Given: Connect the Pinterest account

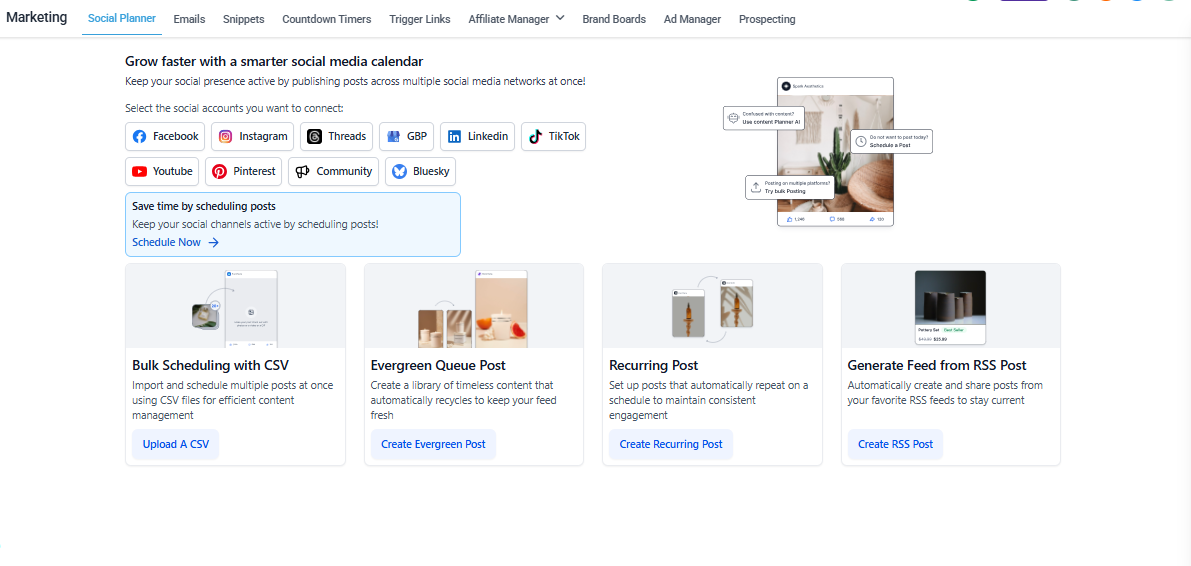Looking at the screenshot, I should pyautogui.click(x=244, y=172).
